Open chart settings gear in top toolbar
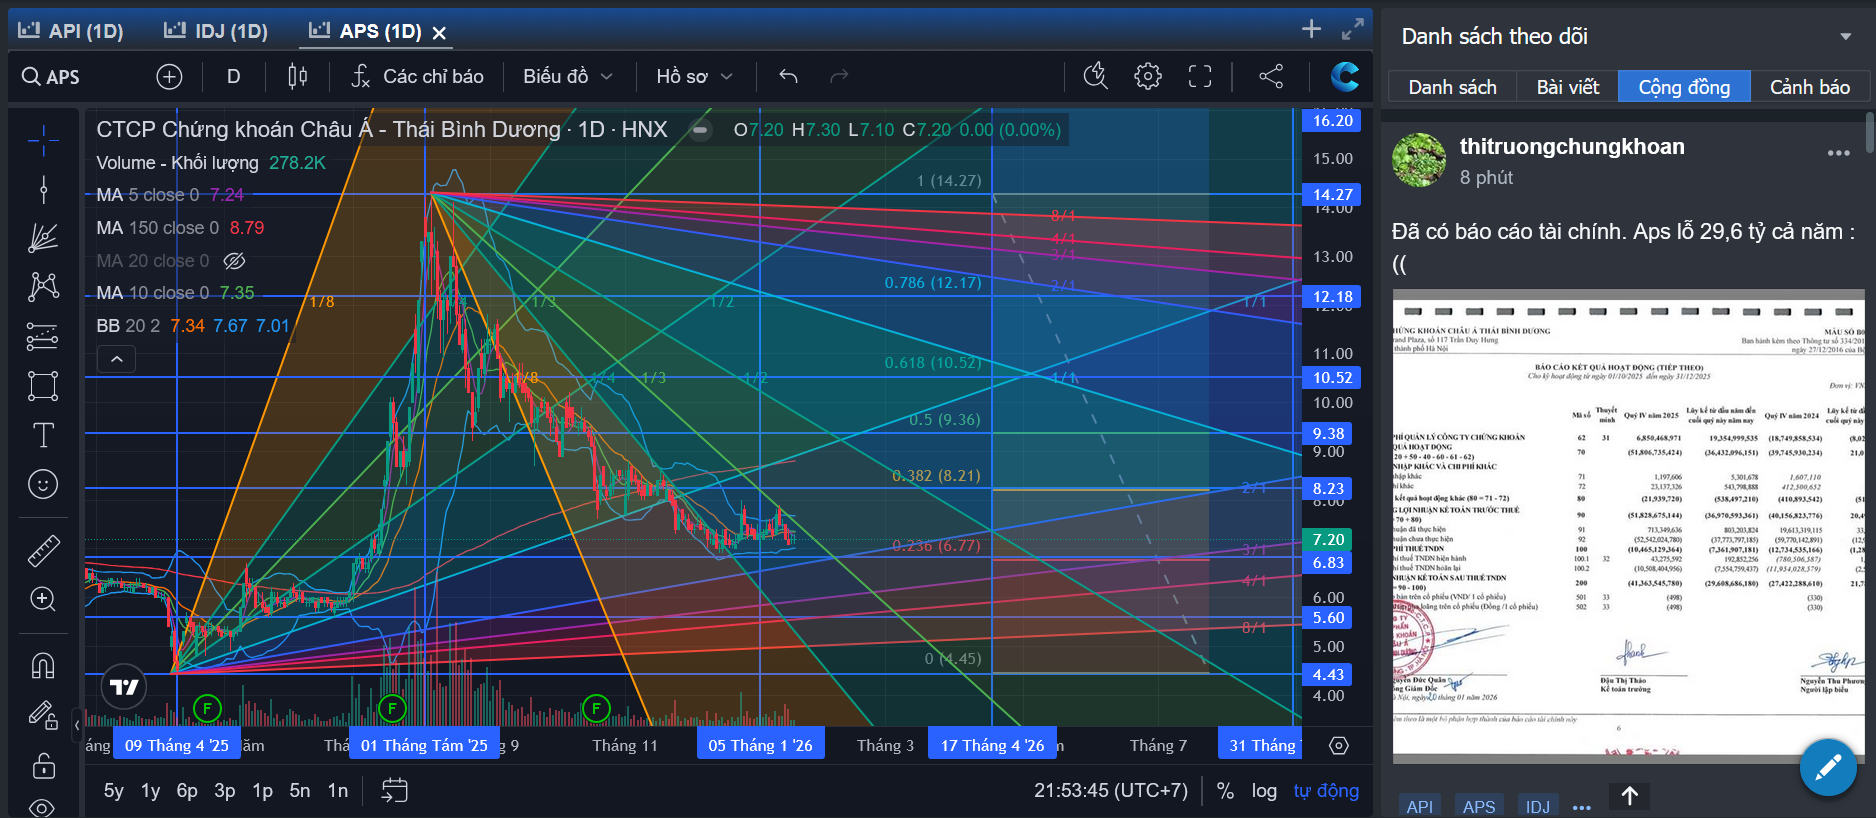1876x818 pixels. point(1148,76)
